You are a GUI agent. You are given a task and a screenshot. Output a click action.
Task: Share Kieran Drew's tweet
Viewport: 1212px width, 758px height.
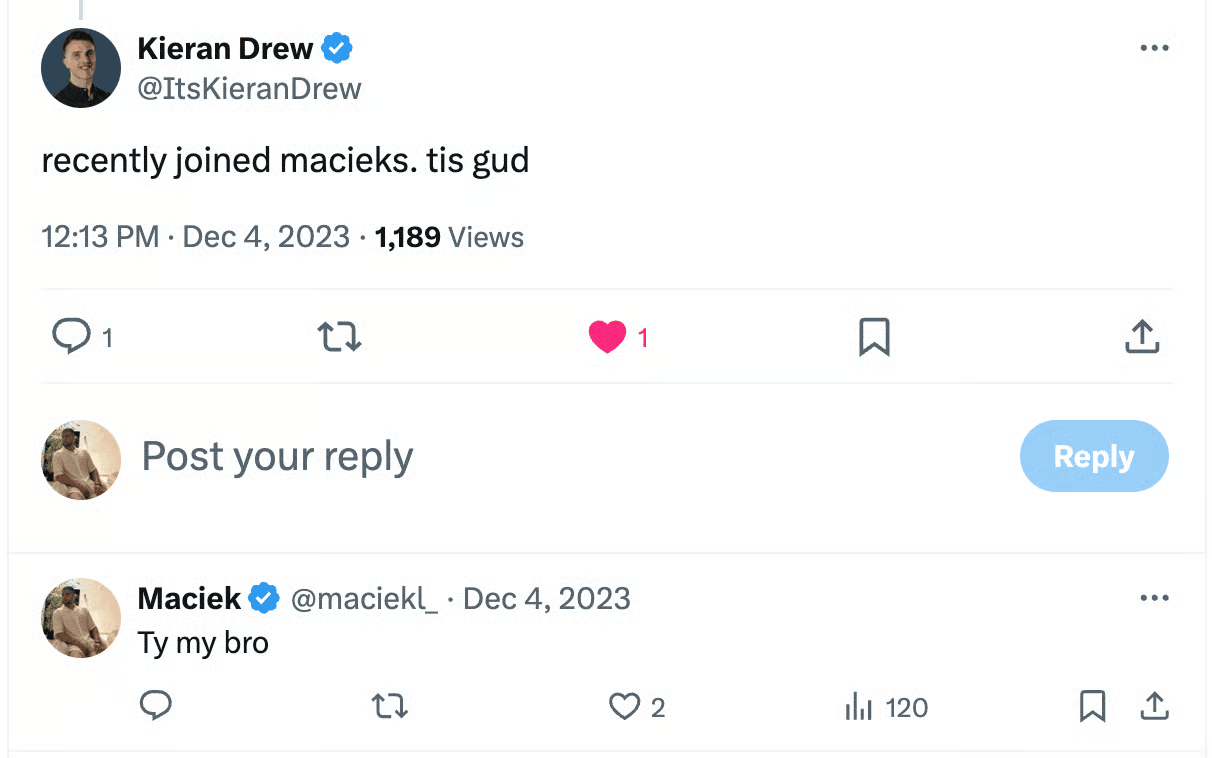tap(1142, 337)
